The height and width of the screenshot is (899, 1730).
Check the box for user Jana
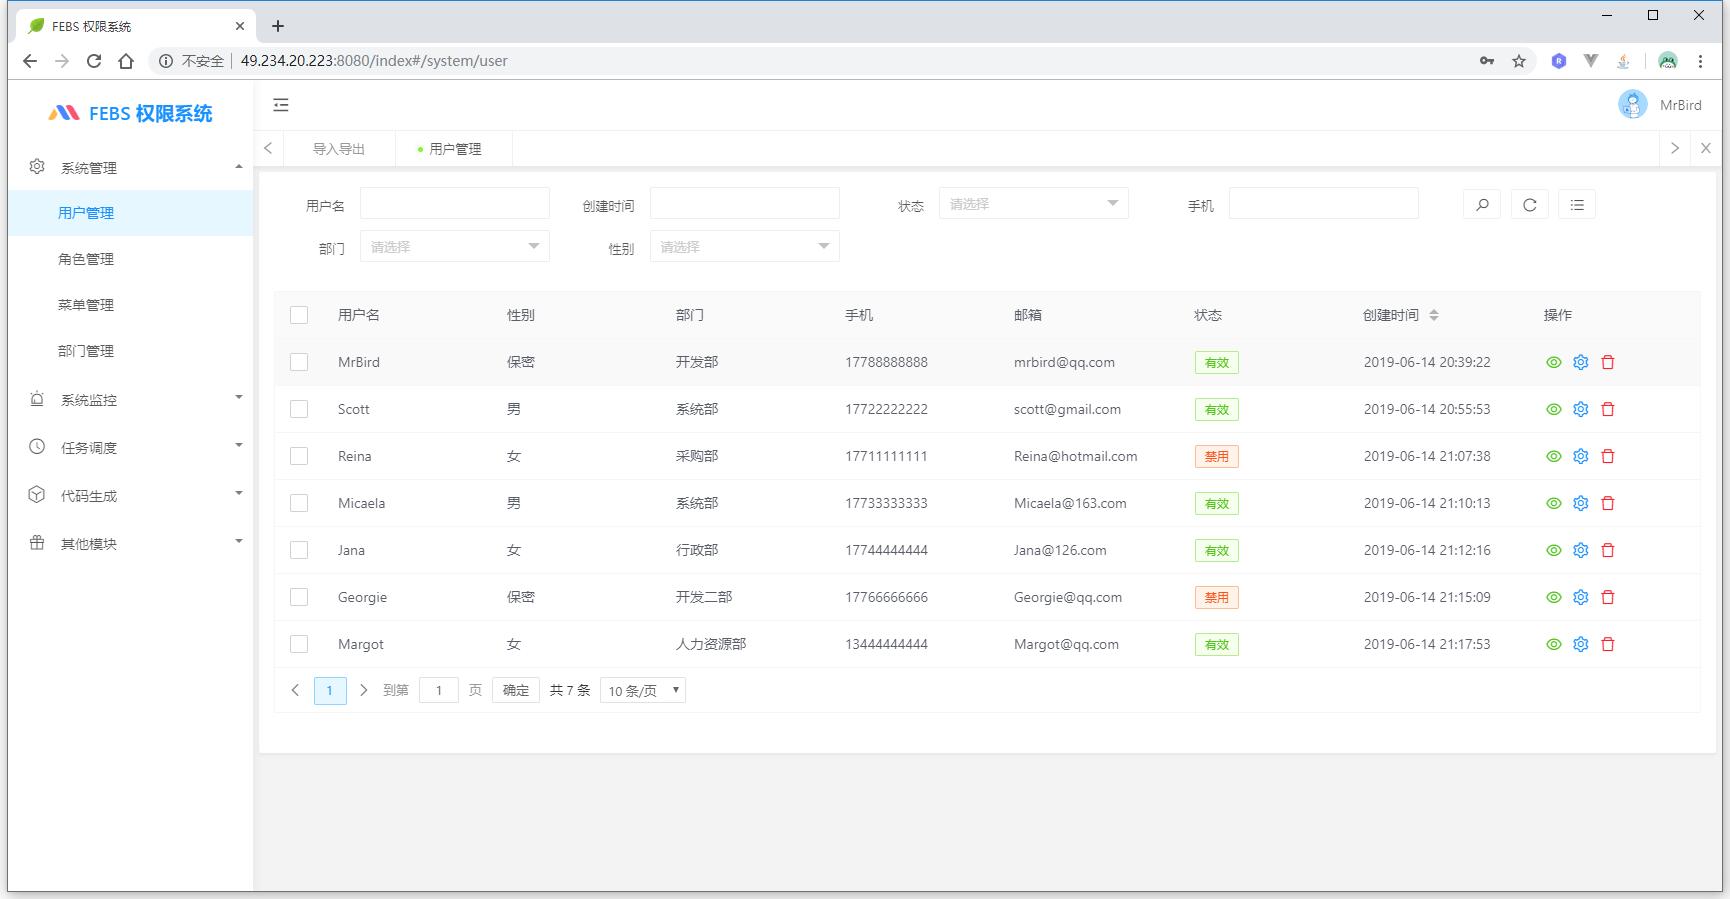coord(299,550)
